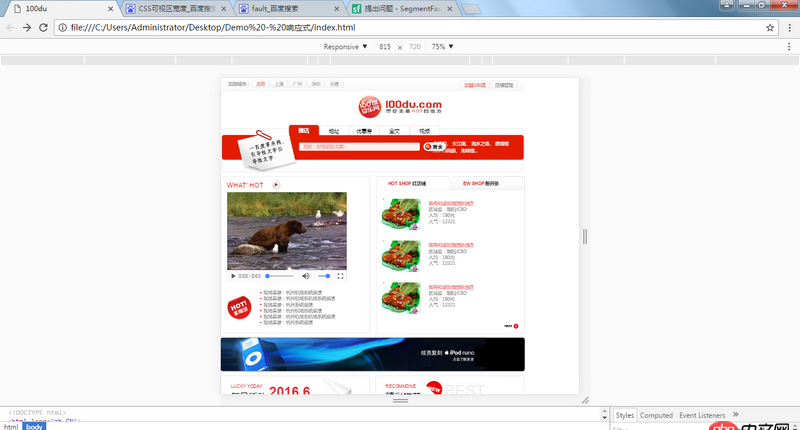This screenshot has height=430, width=800.
Task: Click the bear video frame
Action: [287, 231]
